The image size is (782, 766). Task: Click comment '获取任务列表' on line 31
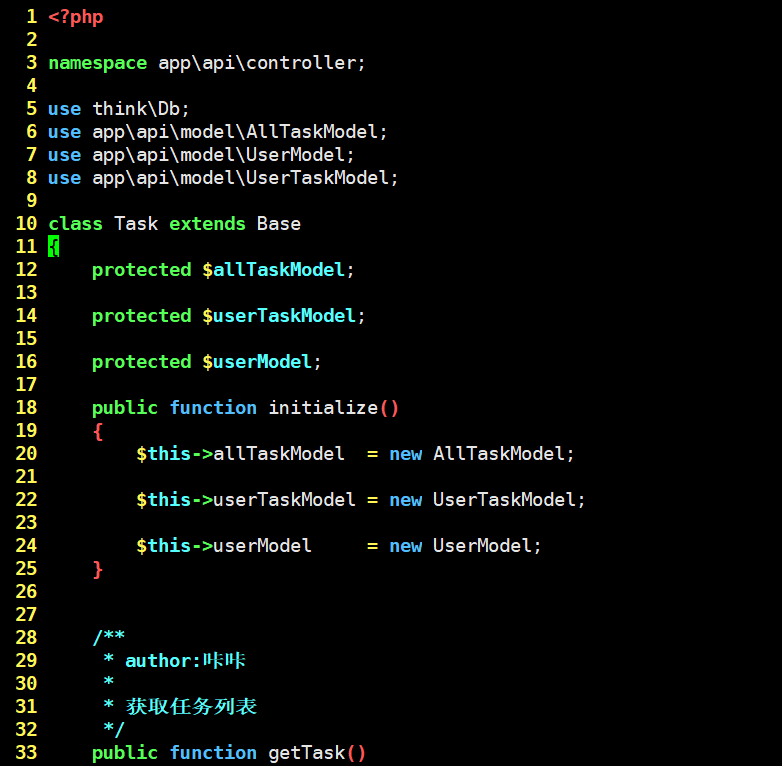pyautogui.click(x=191, y=707)
